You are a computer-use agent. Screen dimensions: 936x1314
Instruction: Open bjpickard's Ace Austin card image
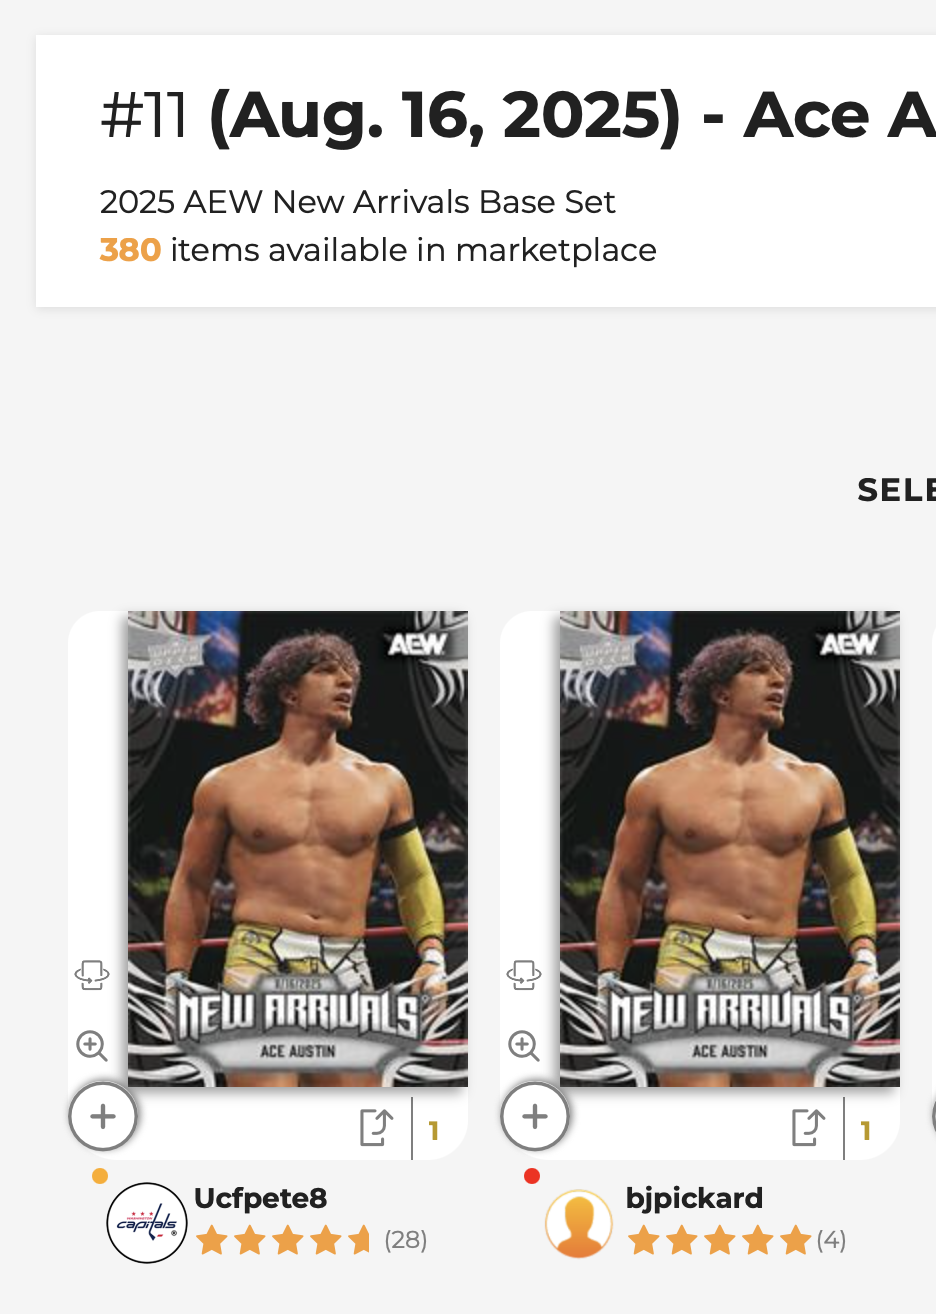(x=730, y=848)
